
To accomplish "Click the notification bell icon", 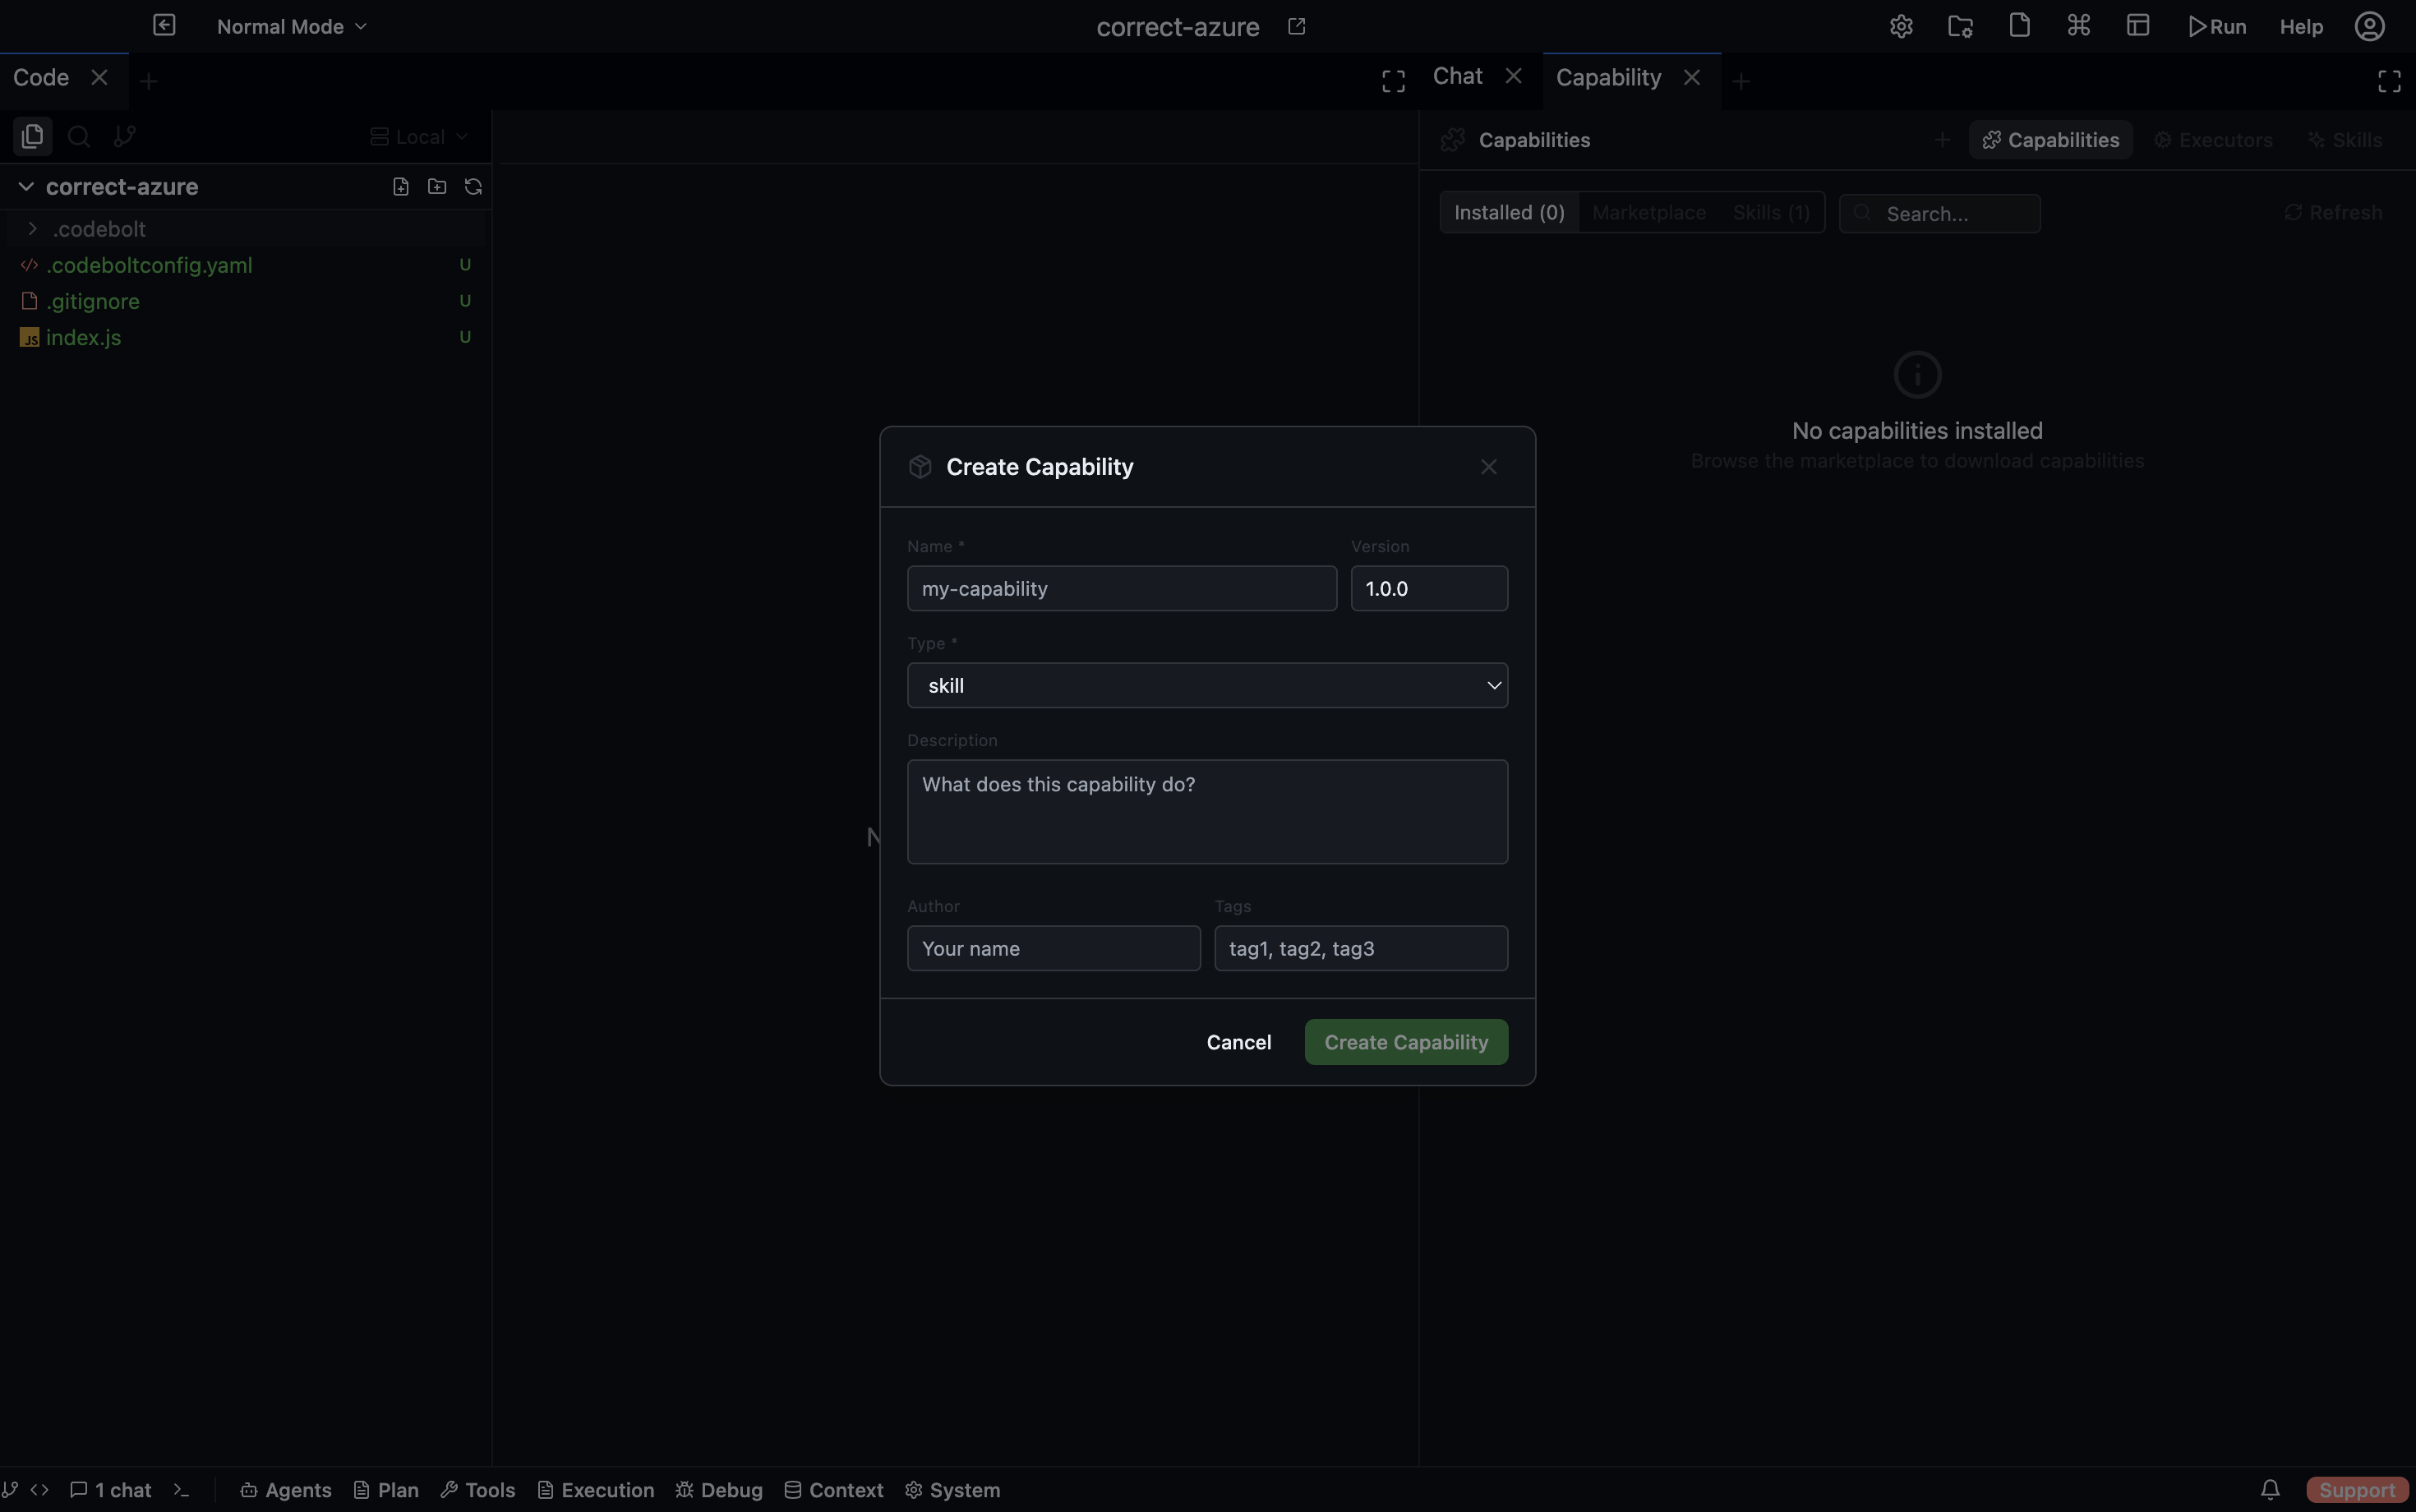I will (2270, 1490).
